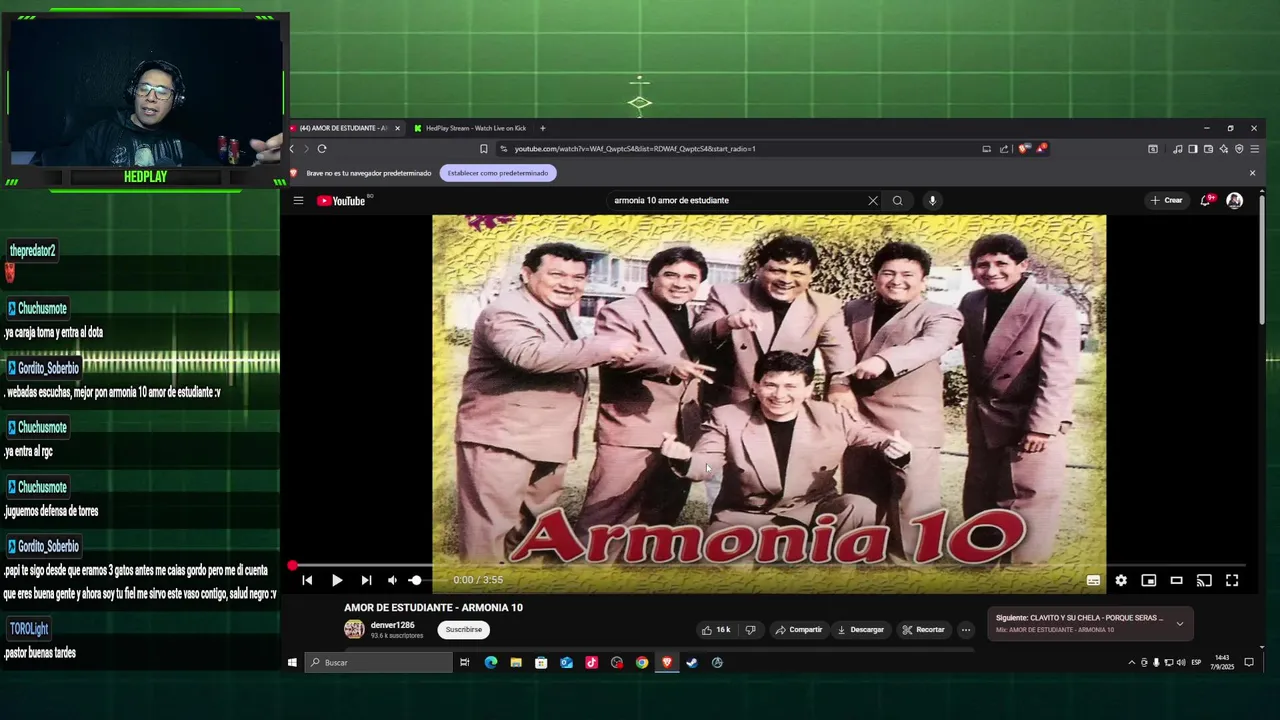This screenshot has width=1280, height=720.
Task: Open the video player settings gear
Action: click(x=1121, y=580)
